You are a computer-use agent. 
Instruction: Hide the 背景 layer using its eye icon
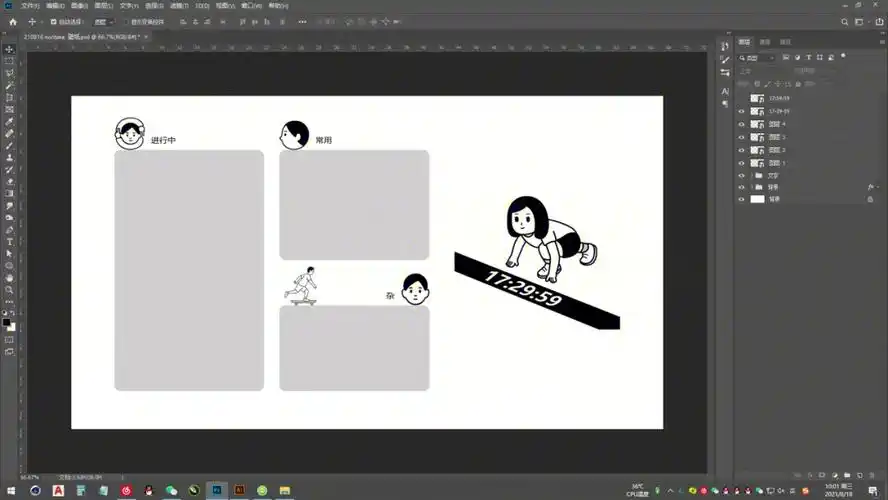[x=741, y=199]
